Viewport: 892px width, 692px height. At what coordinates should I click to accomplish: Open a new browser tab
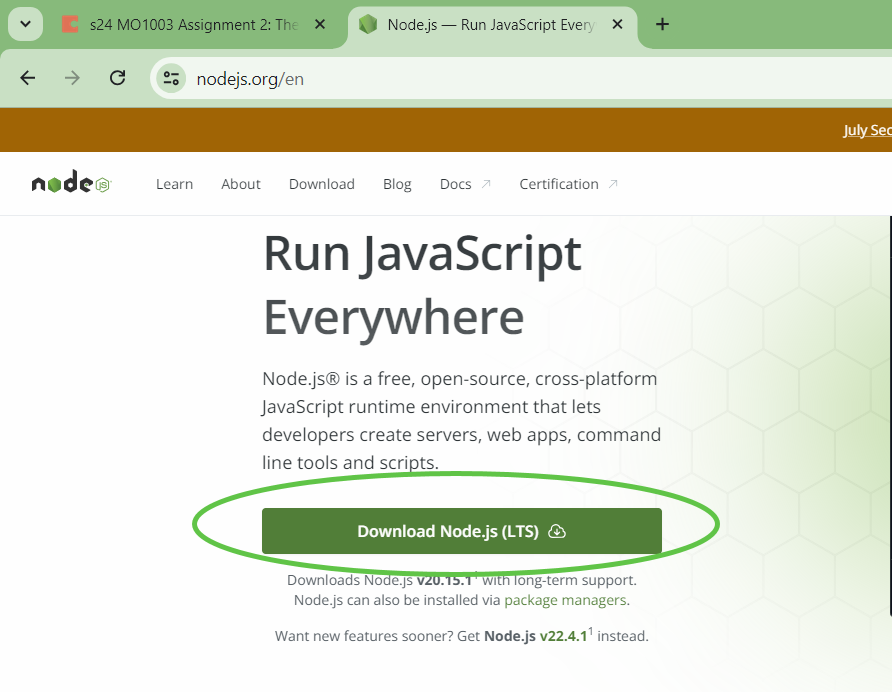[662, 24]
